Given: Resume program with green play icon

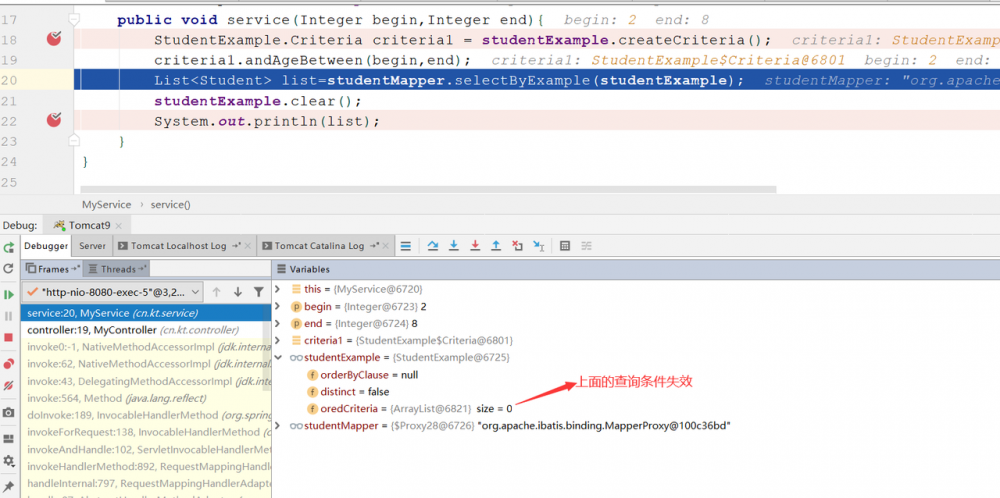Looking at the screenshot, I should coord(8,295).
